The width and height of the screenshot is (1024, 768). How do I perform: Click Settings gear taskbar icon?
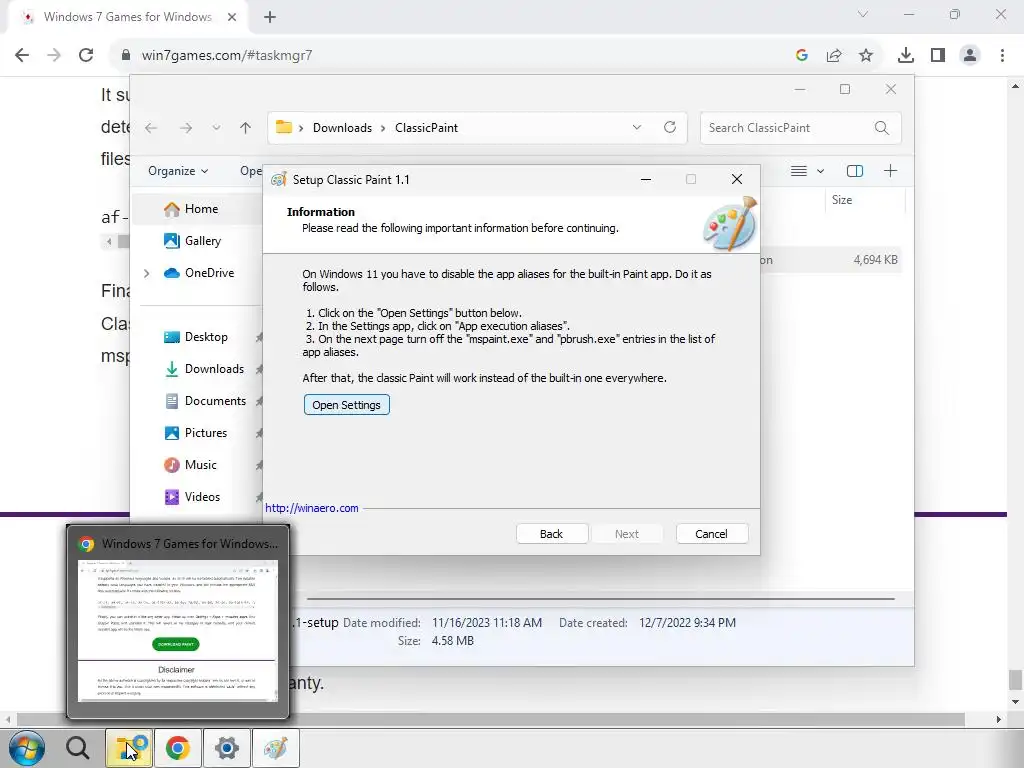click(x=227, y=748)
